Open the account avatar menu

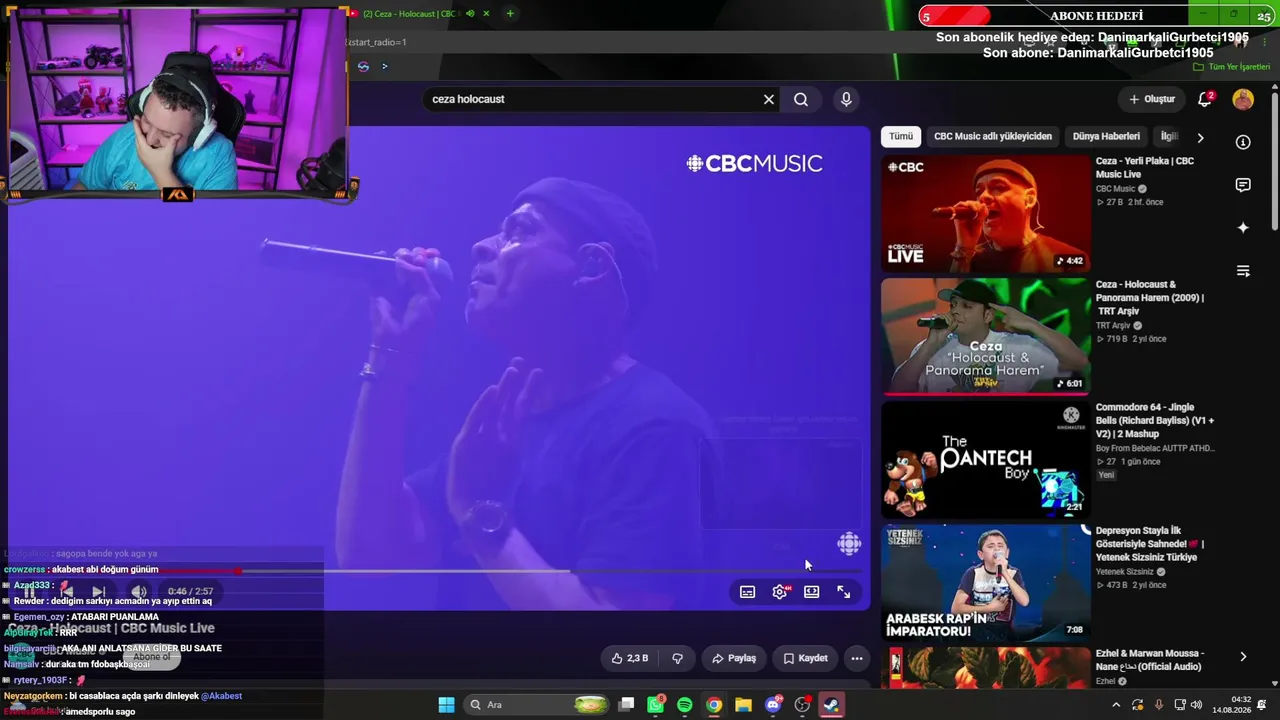pos(1243,99)
